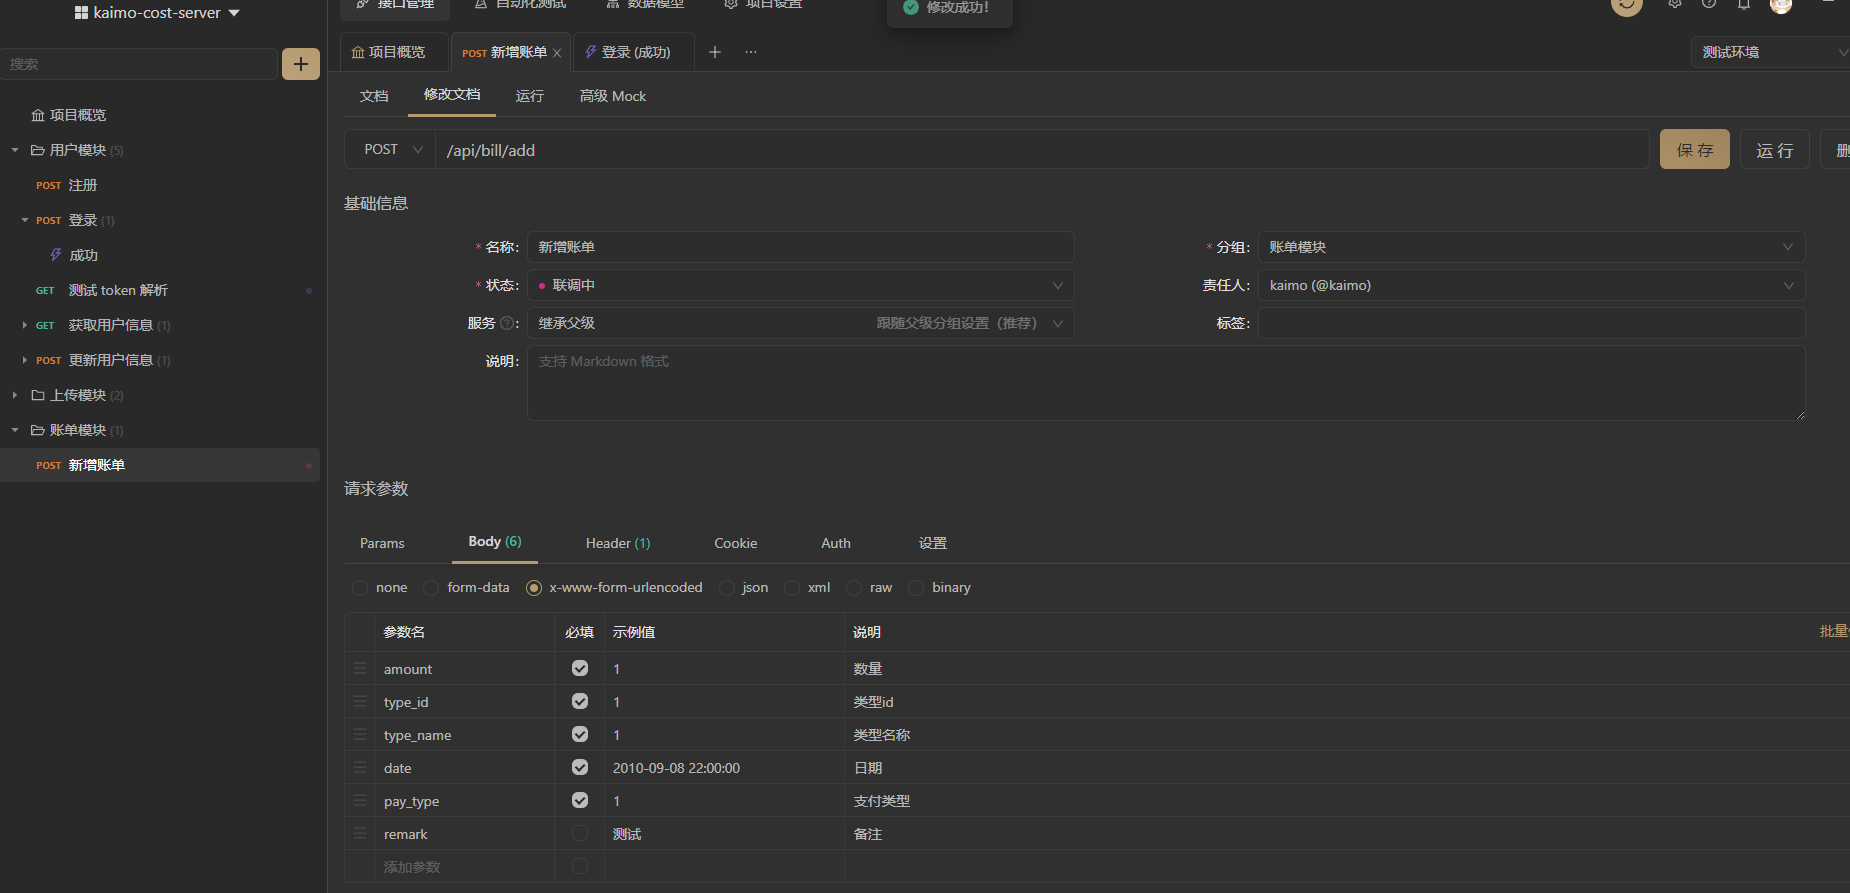Click the plus button beside the search box
Viewport: 1850px width, 893px height.
(301, 64)
